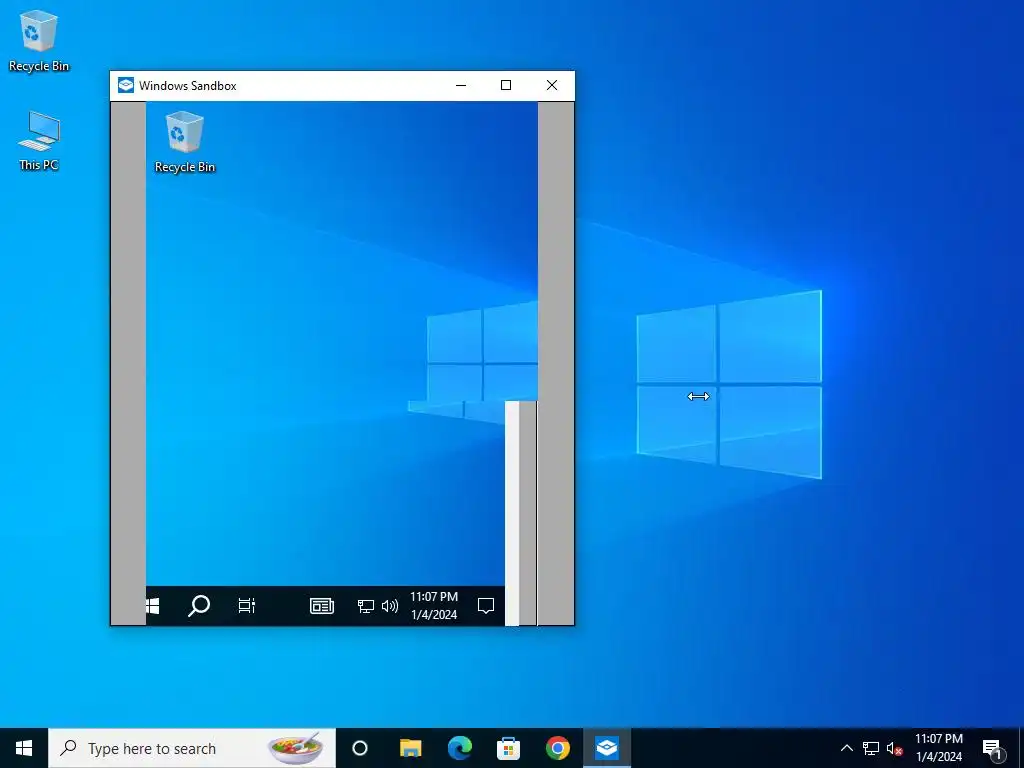The width and height of the screenshot is (1024, 768).
Task: Click the Windows Sandbox title text
Action: tap(187, 86)
